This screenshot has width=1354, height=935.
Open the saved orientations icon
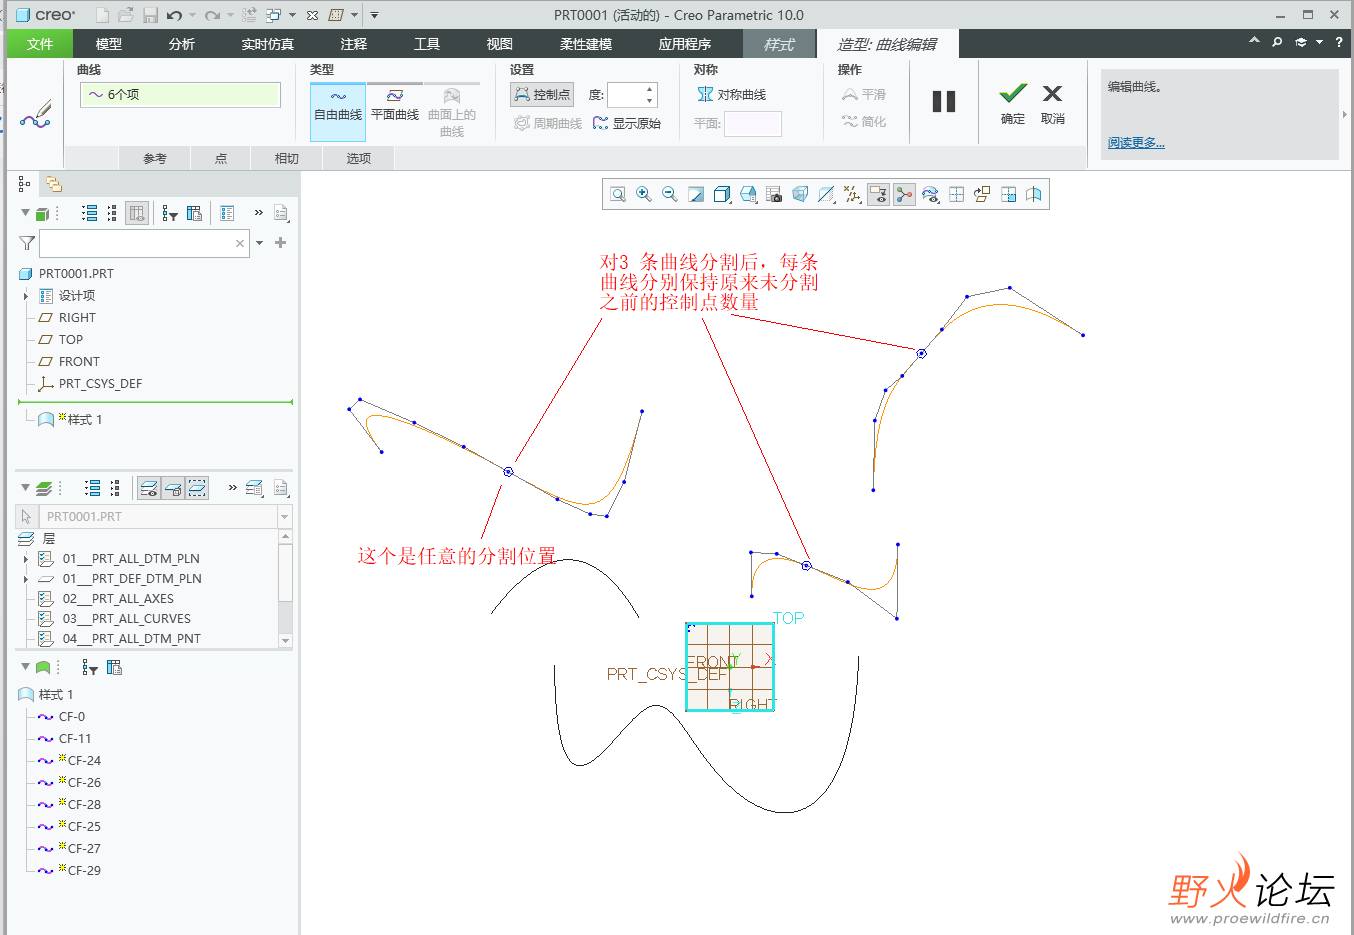pyautogui.click(x=748, y=195)
